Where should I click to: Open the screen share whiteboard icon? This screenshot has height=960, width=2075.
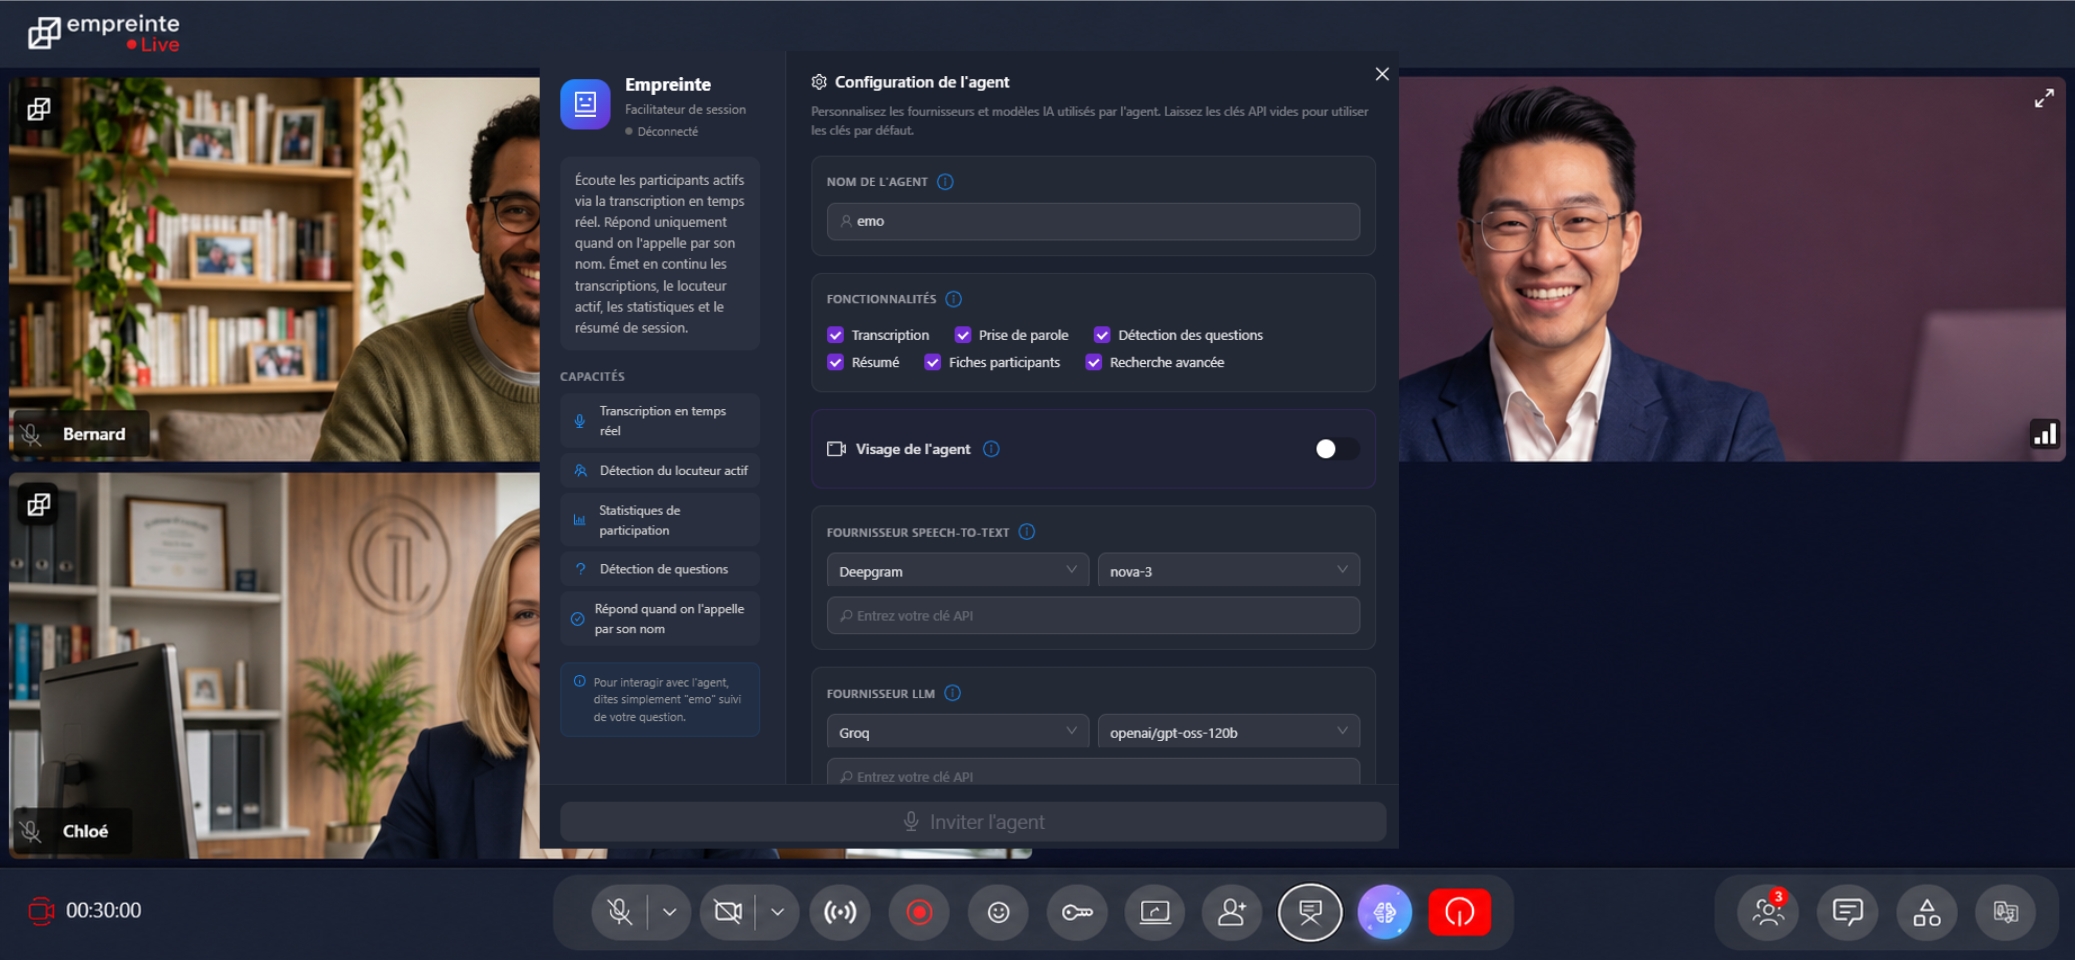tap(1155, 912)
